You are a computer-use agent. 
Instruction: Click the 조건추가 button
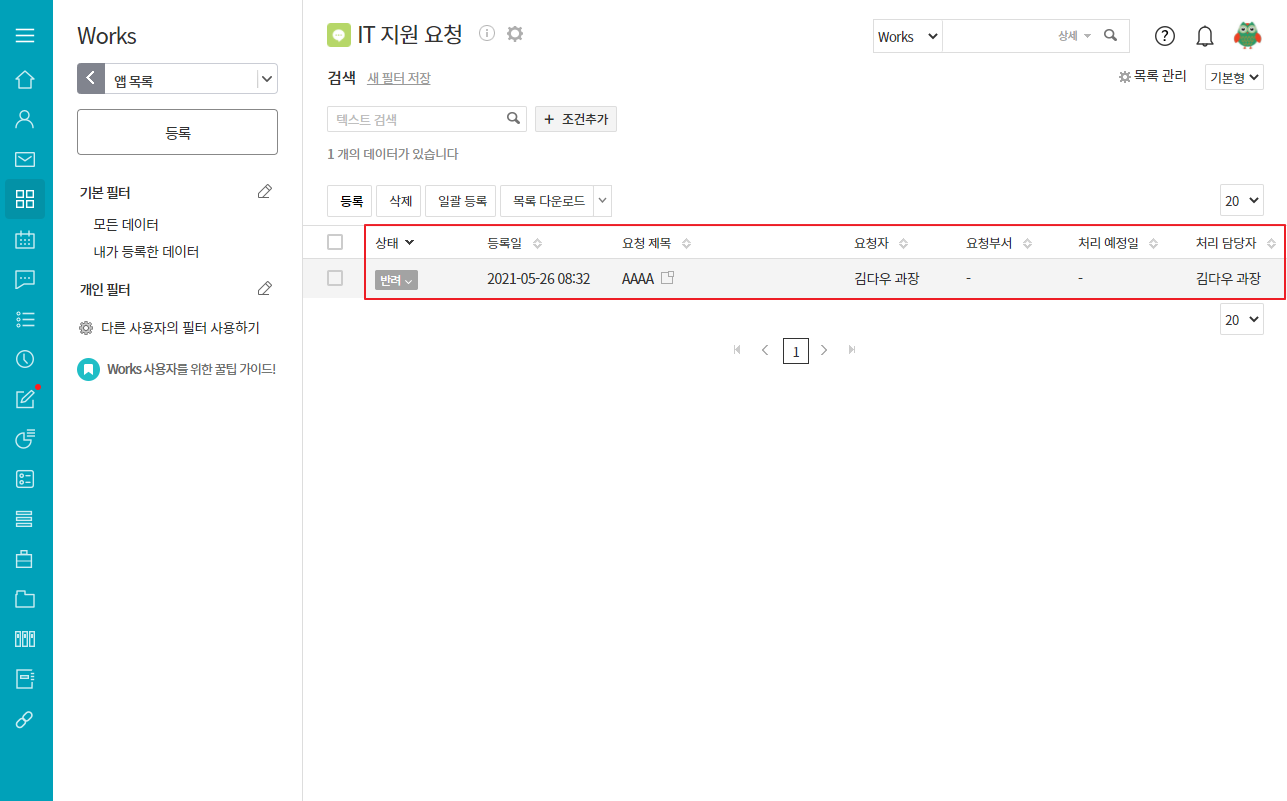coord(576,119)
